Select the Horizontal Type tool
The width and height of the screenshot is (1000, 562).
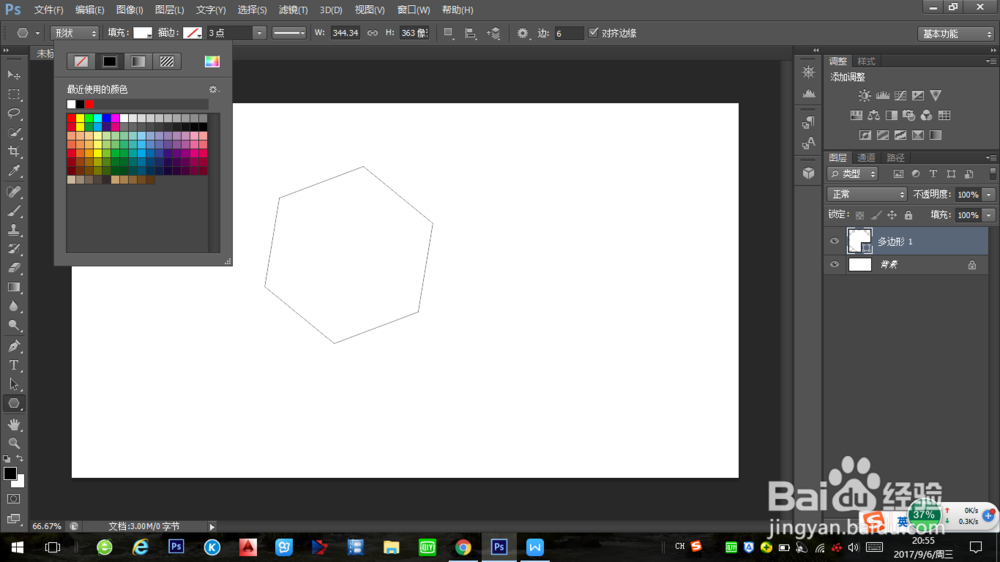click(14, 366)
